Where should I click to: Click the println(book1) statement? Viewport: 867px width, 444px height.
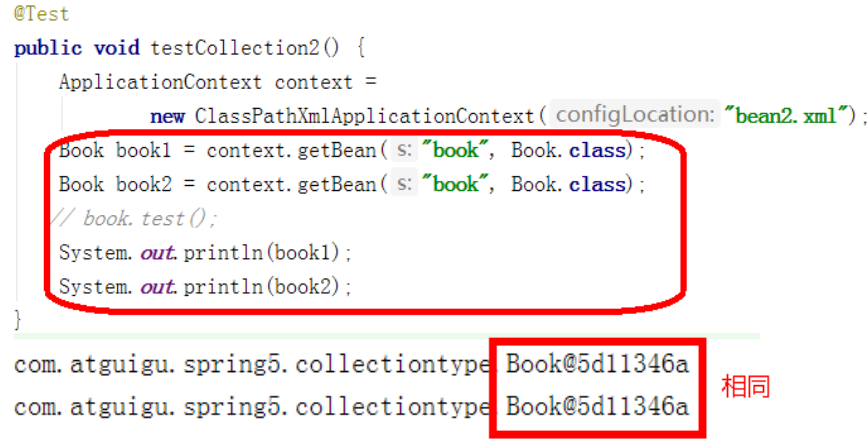click(205, 253)
